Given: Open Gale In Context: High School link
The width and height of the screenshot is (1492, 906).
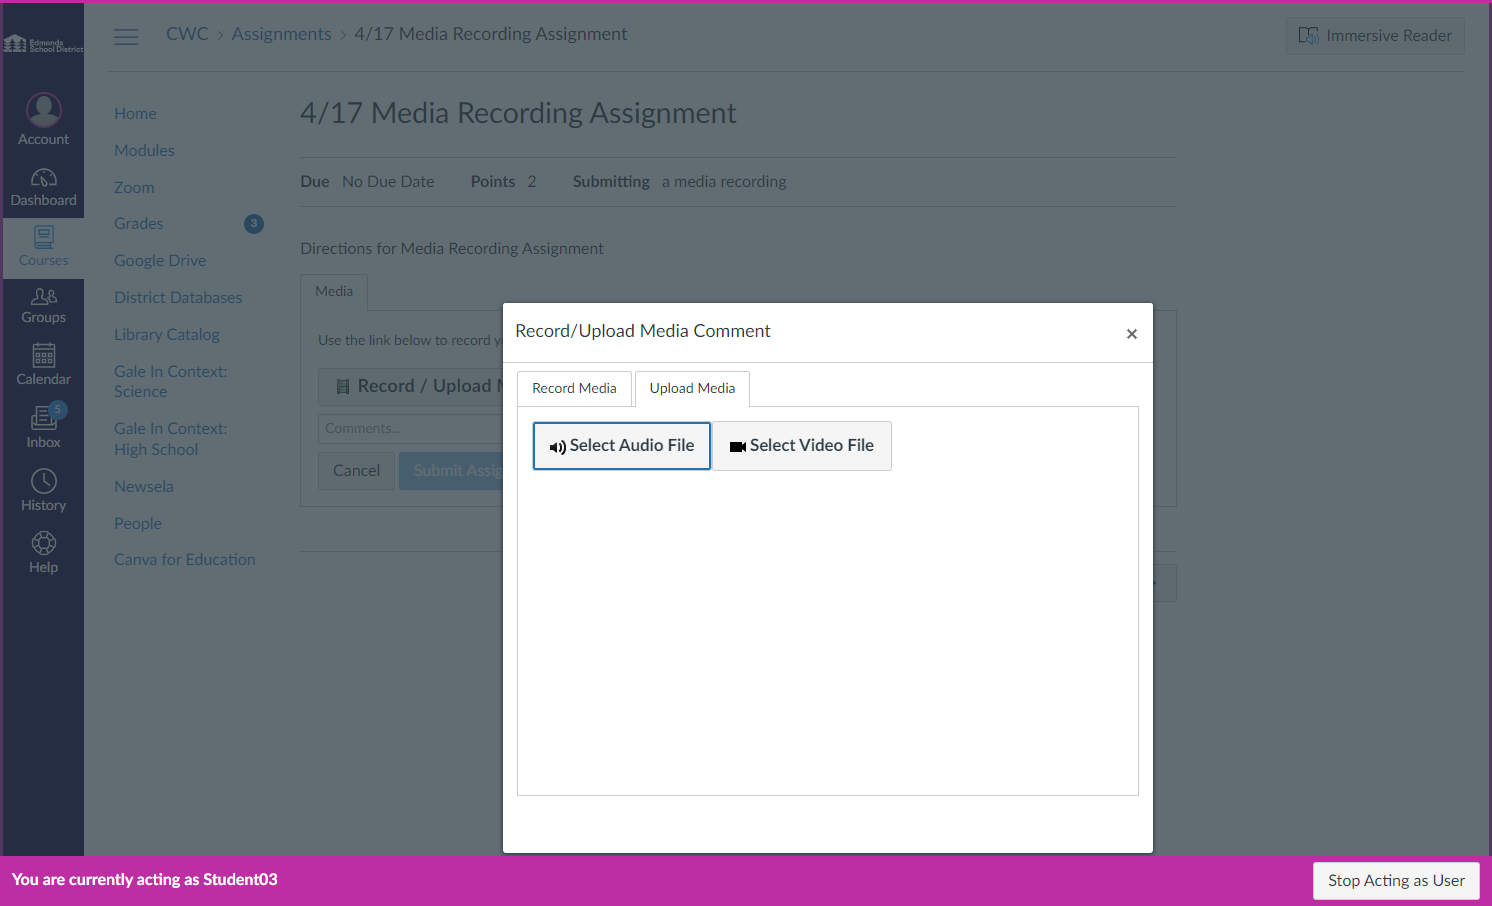Looking at the screenshot, I should click(170, 439).
